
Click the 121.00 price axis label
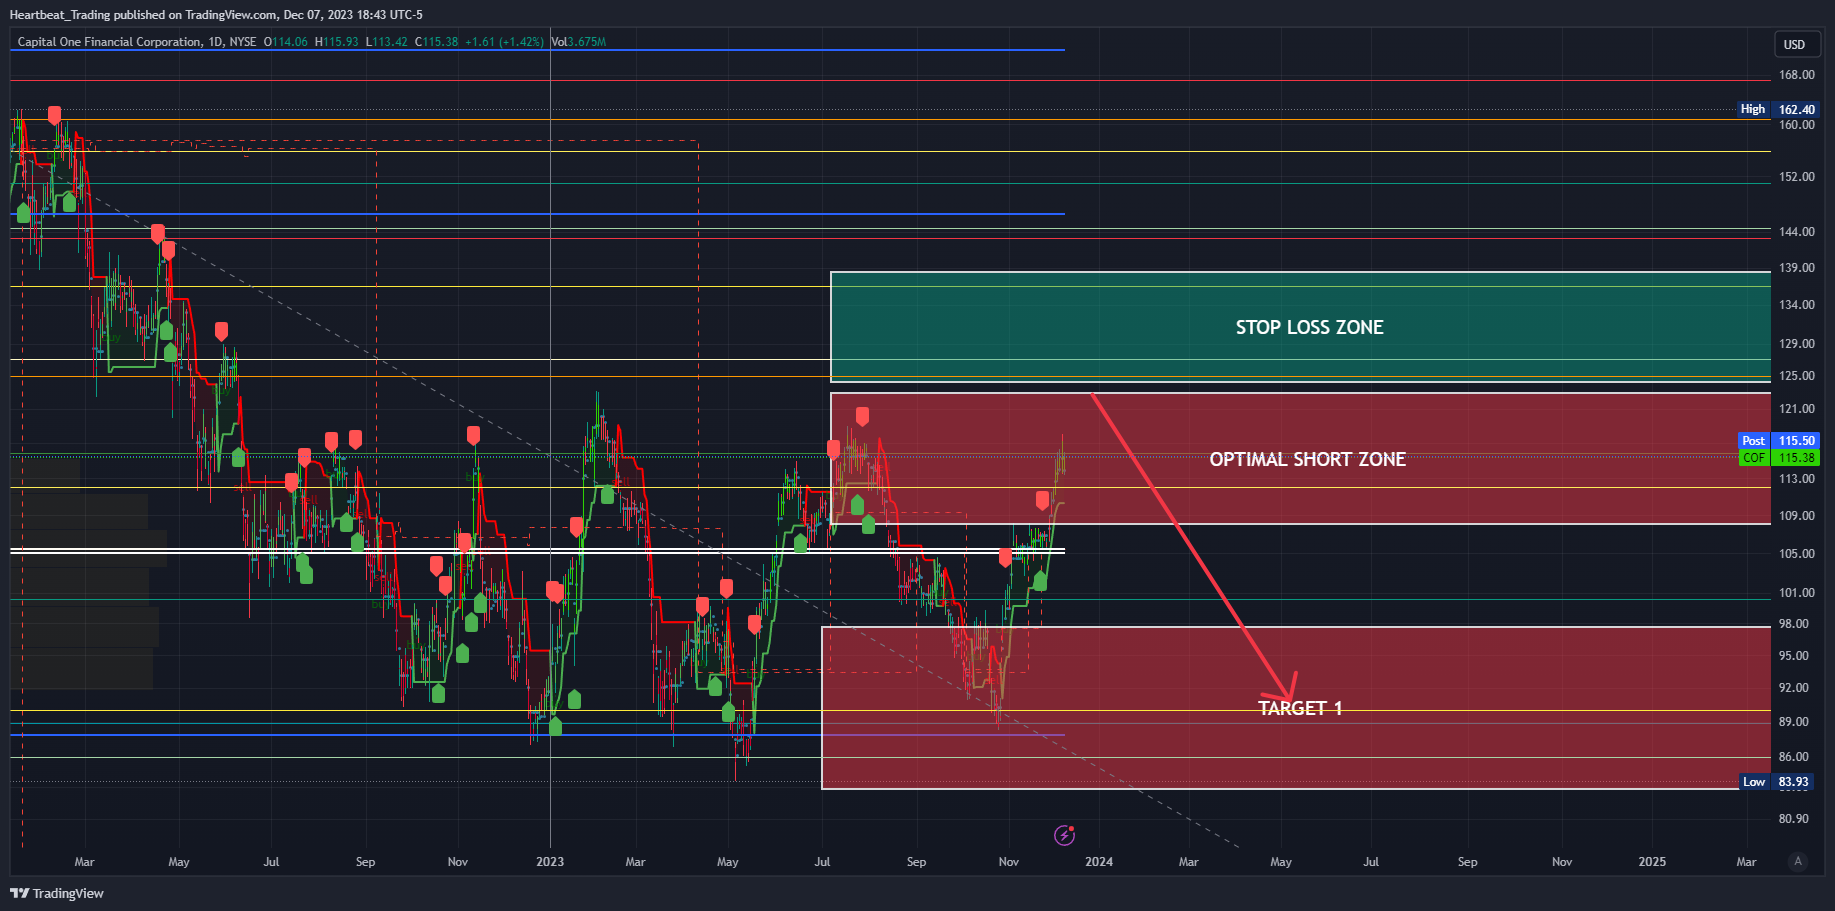tap(1796, 409)
